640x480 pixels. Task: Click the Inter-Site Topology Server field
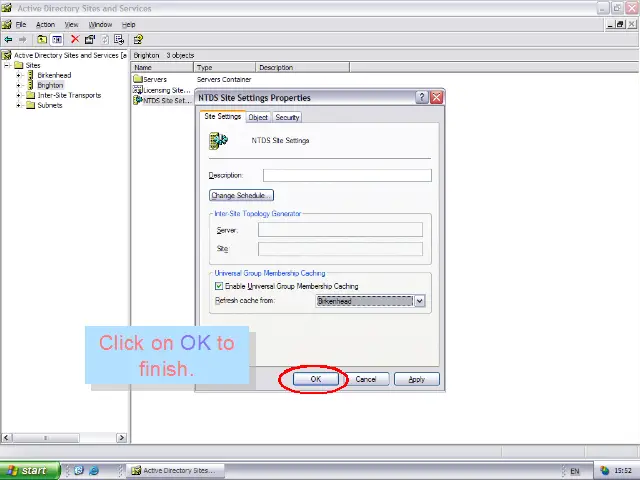[x=340, y=230]
